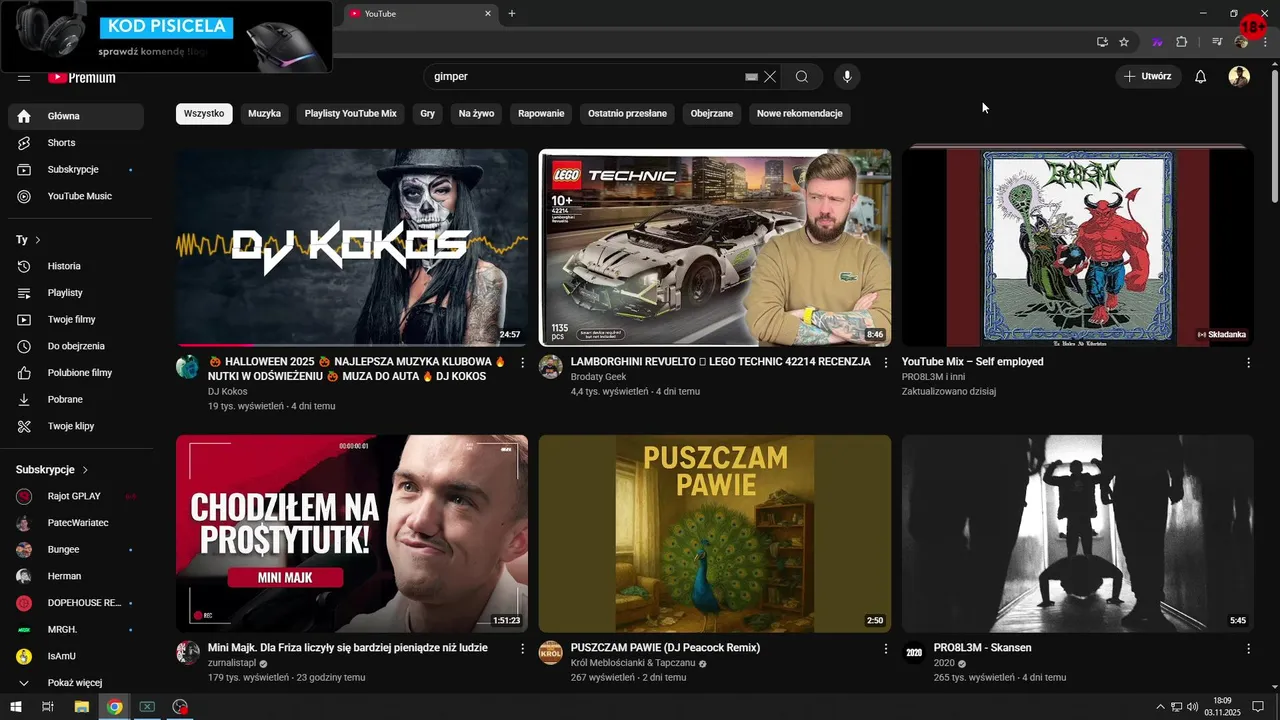Open Windows Start menu

(16, 707)
